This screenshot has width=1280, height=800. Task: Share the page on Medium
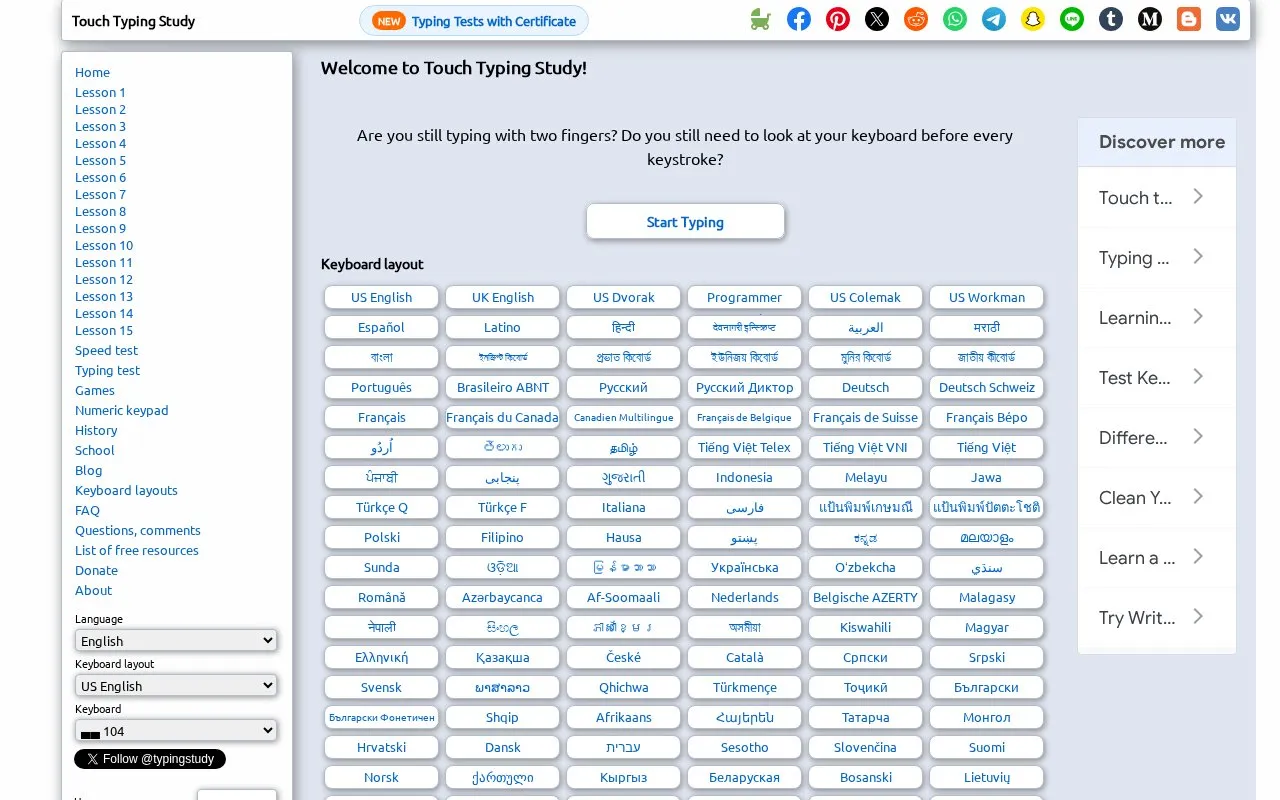click(x=1150, y=19)
